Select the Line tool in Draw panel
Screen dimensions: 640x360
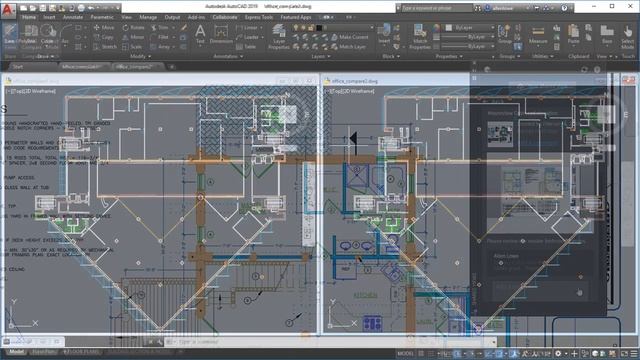pyautogui.click(x=10, y=34)
